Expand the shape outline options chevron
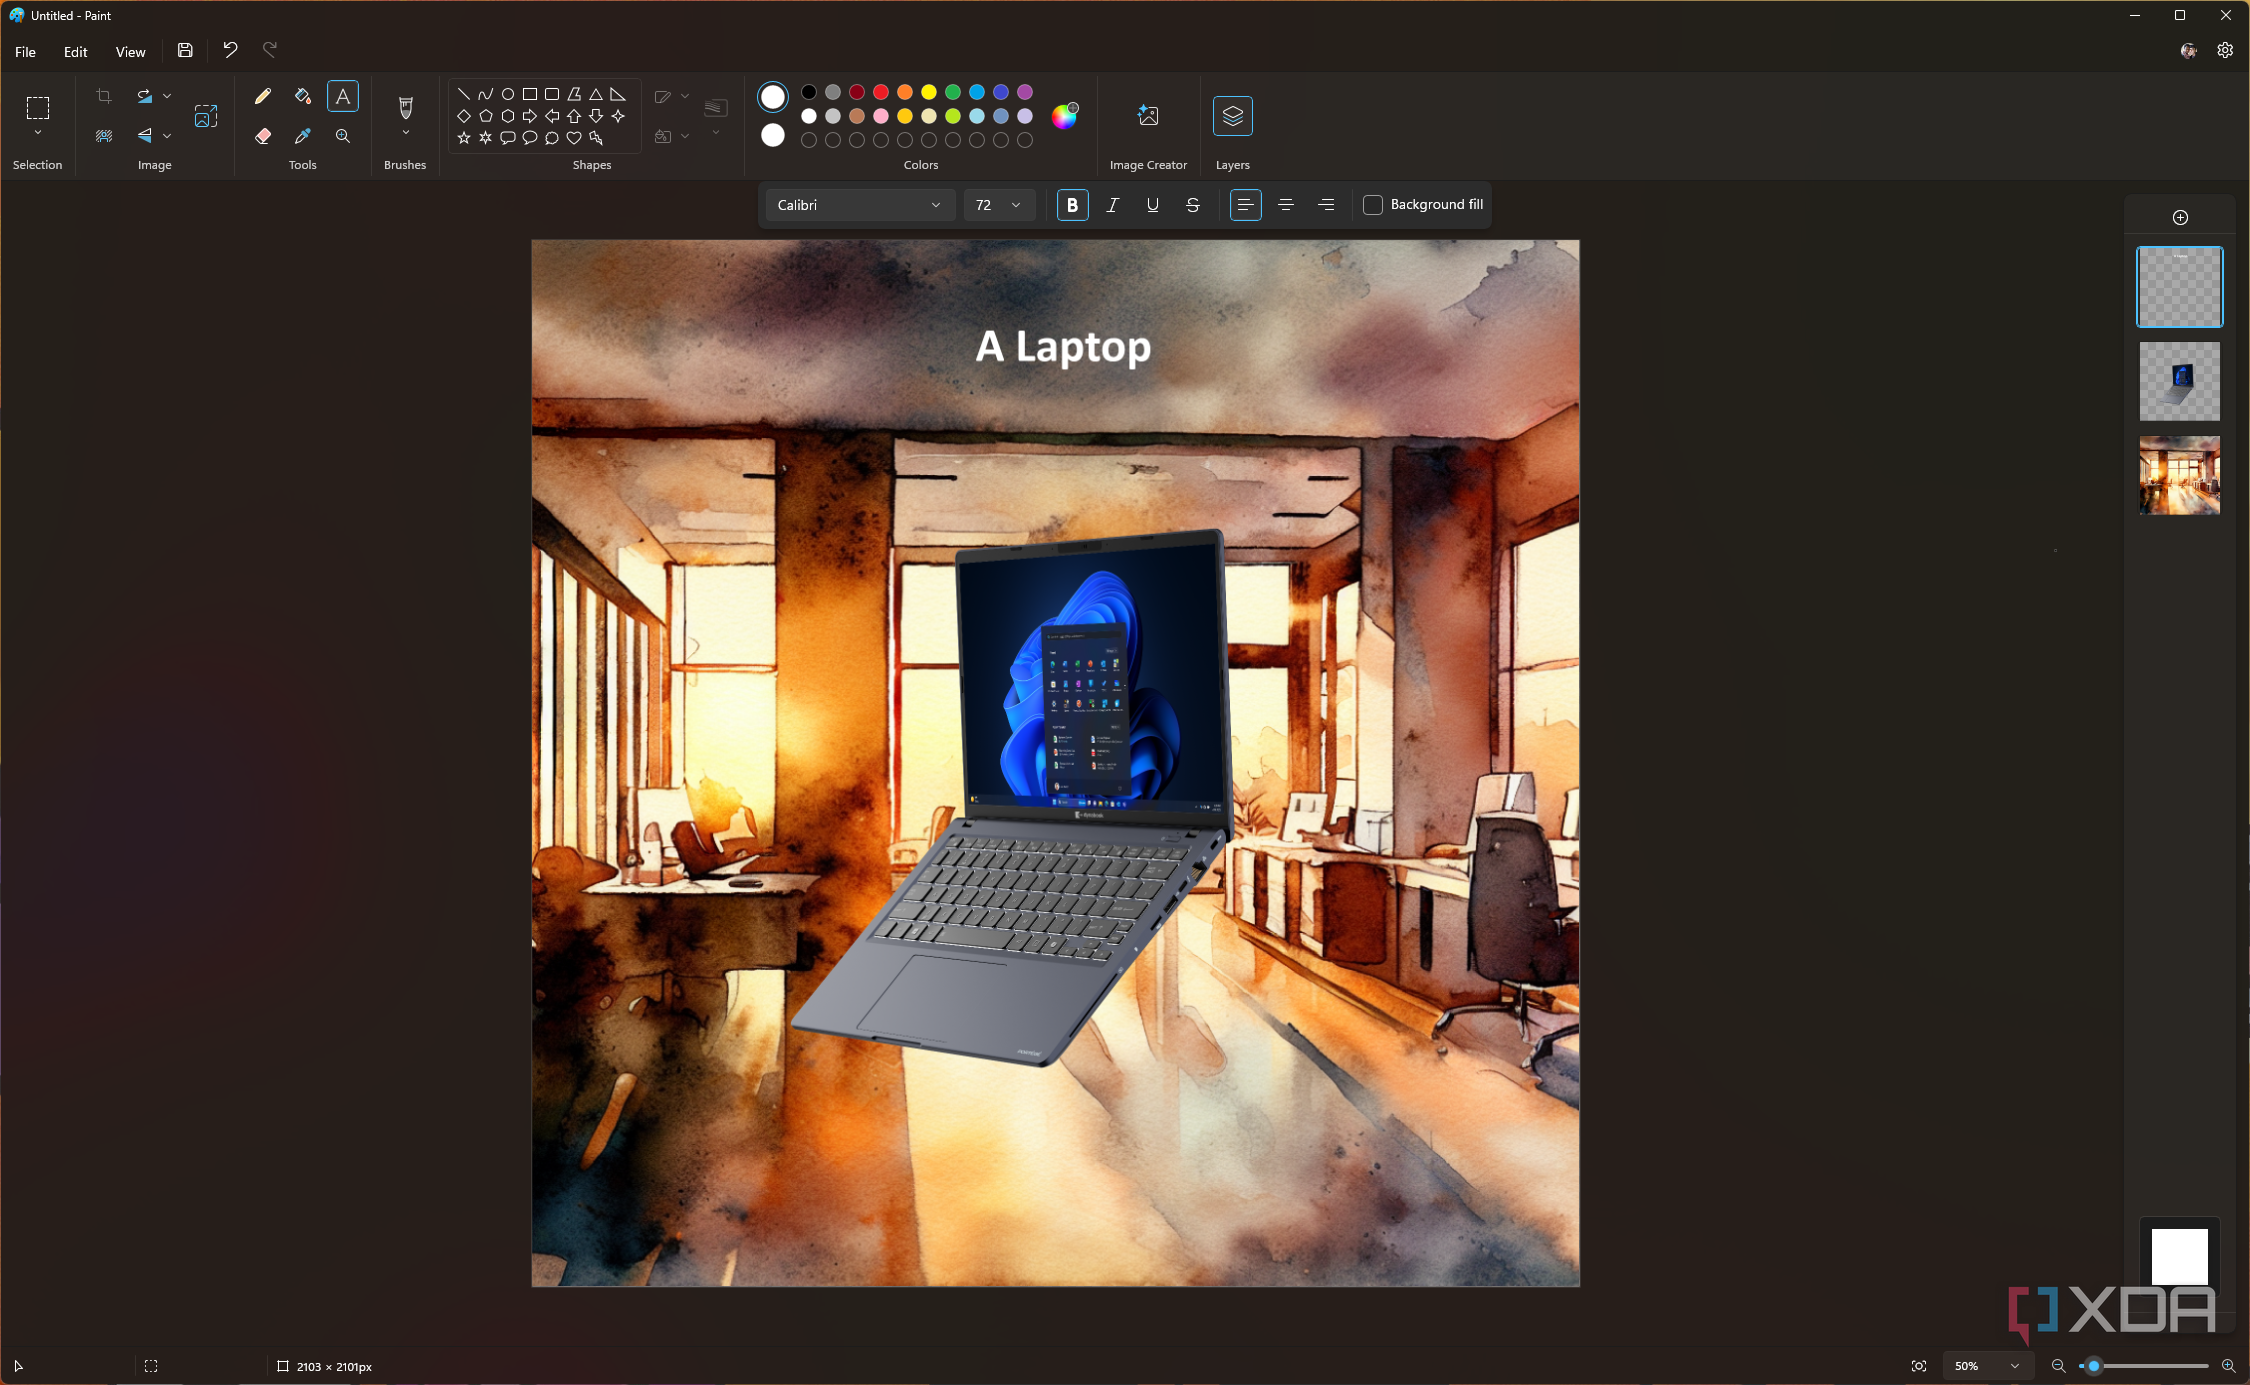This screenshot has height=1385, width=2250. pyautogui.click(x=685, y=96)
